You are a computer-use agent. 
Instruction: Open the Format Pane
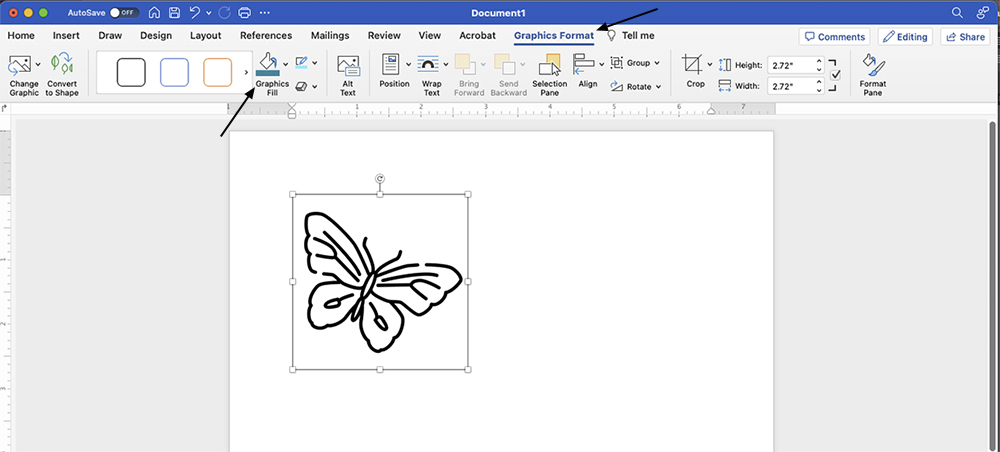[873, 75]
